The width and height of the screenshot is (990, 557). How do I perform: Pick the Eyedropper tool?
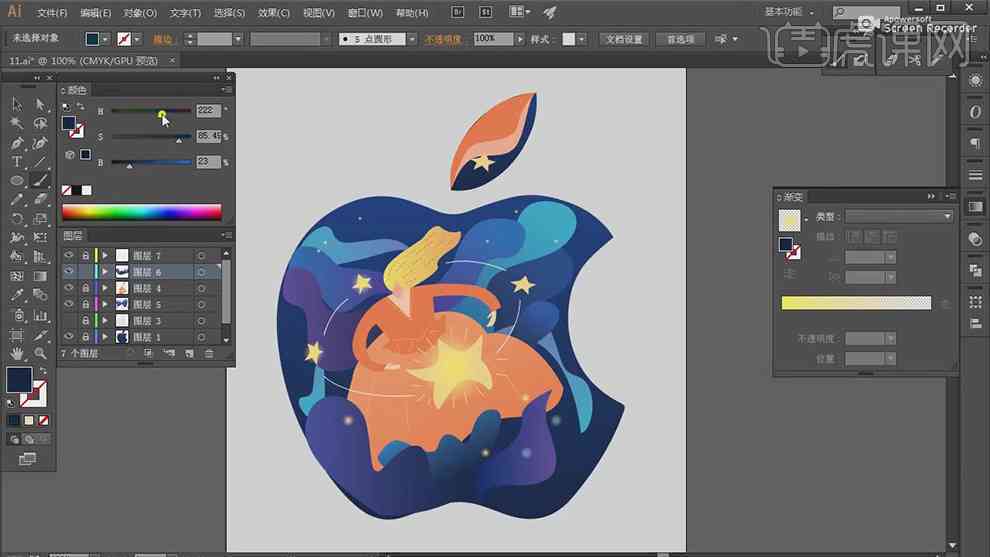click(x=17, y=295)
